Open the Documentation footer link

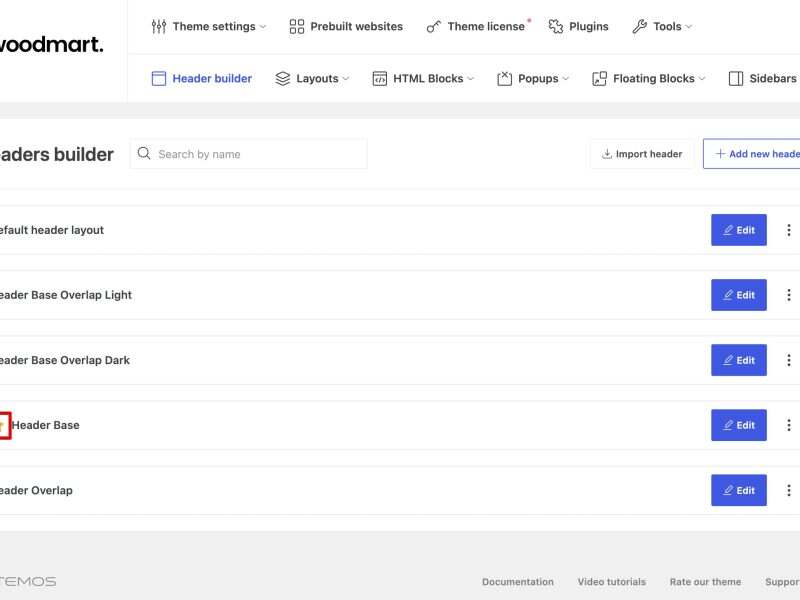(518, 582)
